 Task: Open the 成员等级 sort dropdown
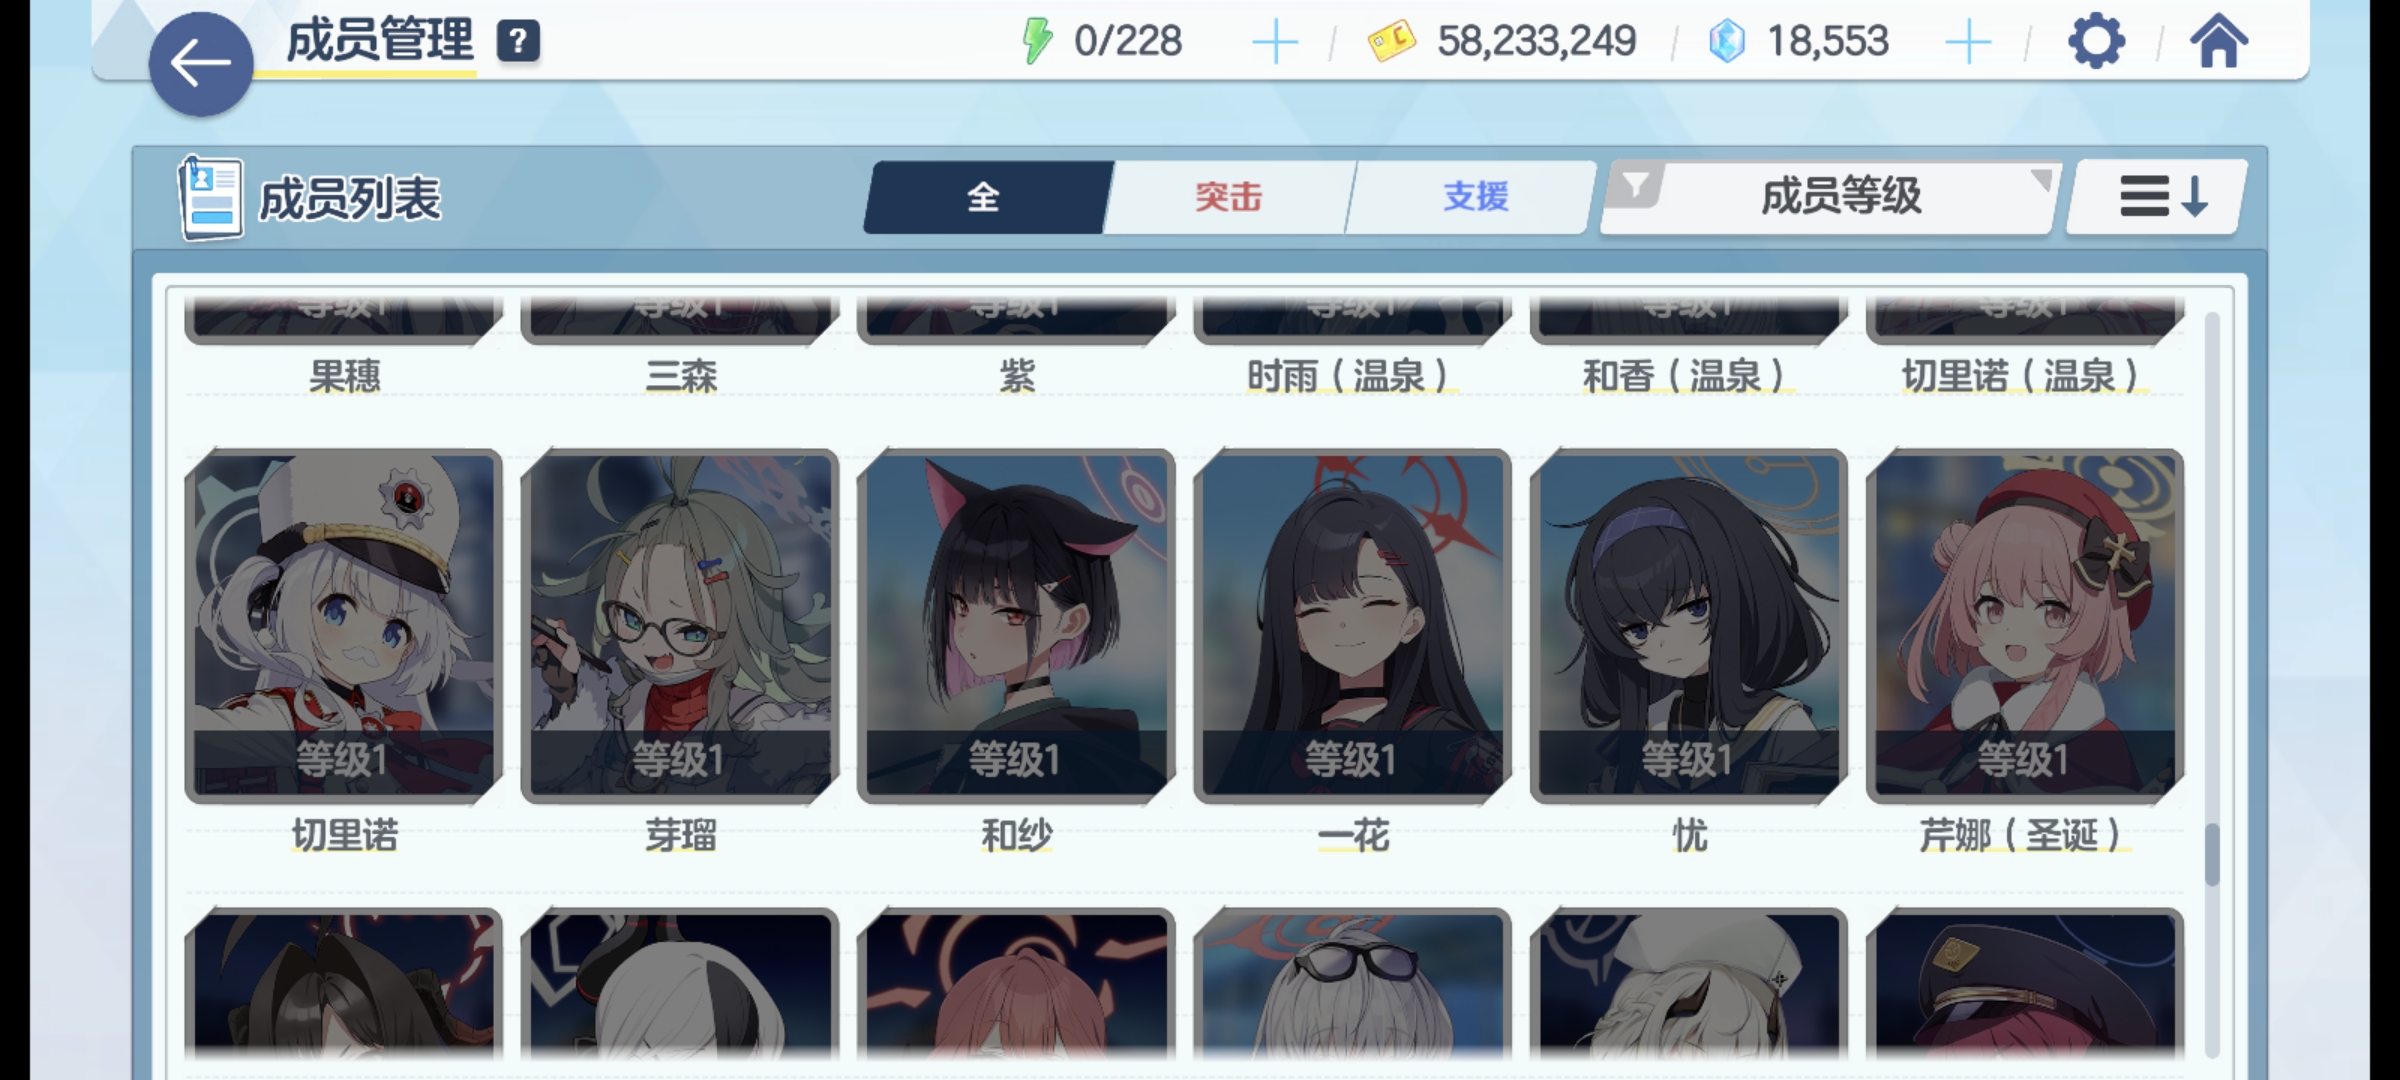[x=1841, y=196]
